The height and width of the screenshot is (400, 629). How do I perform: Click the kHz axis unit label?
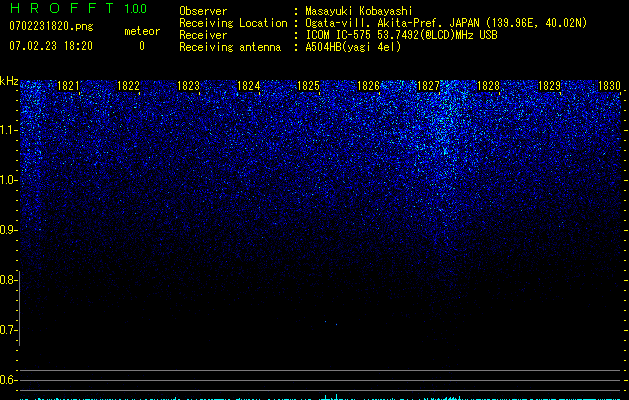tap(9, 81)
